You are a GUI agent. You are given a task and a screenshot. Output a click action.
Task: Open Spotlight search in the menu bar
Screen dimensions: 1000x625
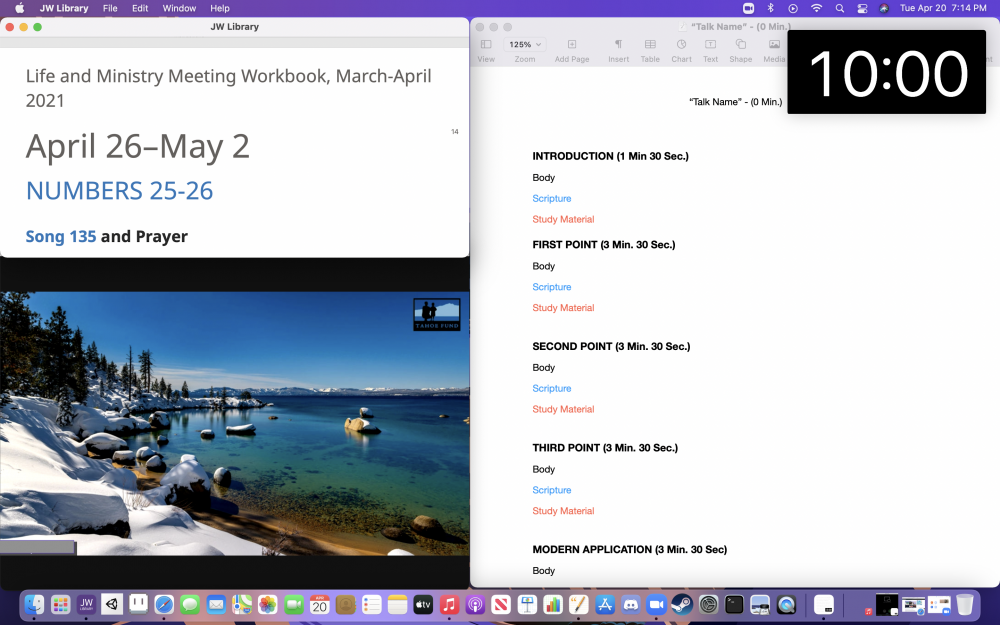[x=840, y=8]
